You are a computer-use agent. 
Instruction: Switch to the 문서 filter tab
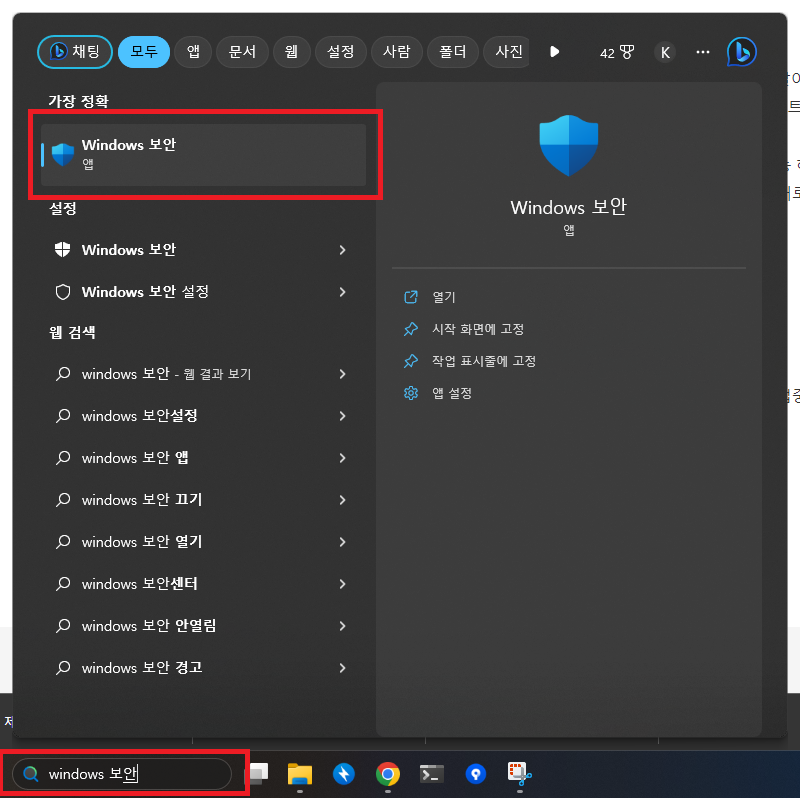click(242, 52)
